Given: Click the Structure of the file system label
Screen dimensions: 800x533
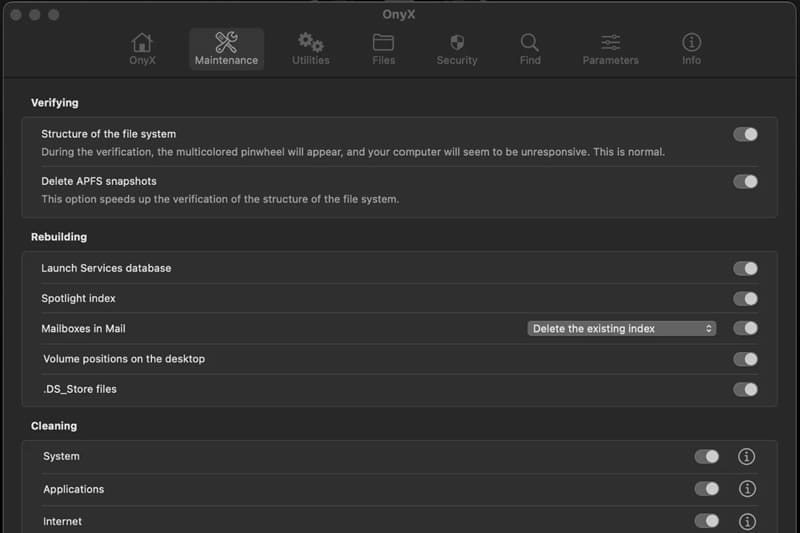Looking at the screenshot, I should point(108,134).
